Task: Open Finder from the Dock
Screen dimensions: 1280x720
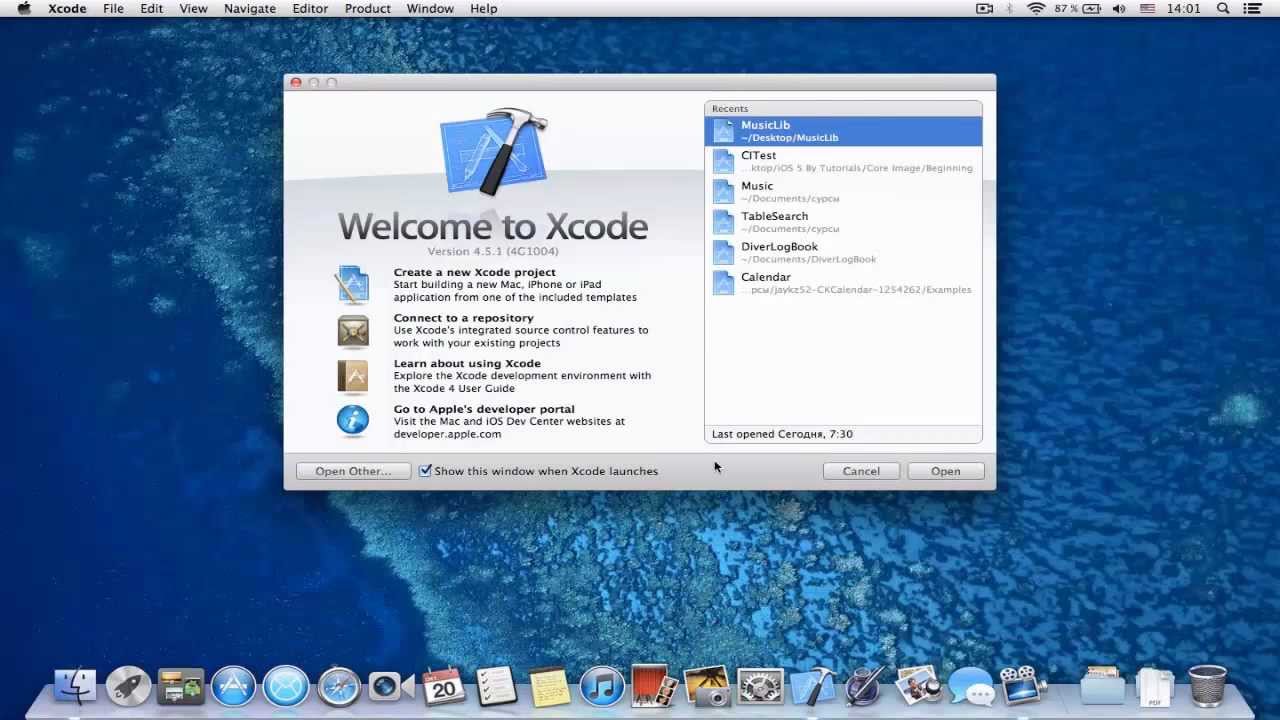Action: pos(75,686)
